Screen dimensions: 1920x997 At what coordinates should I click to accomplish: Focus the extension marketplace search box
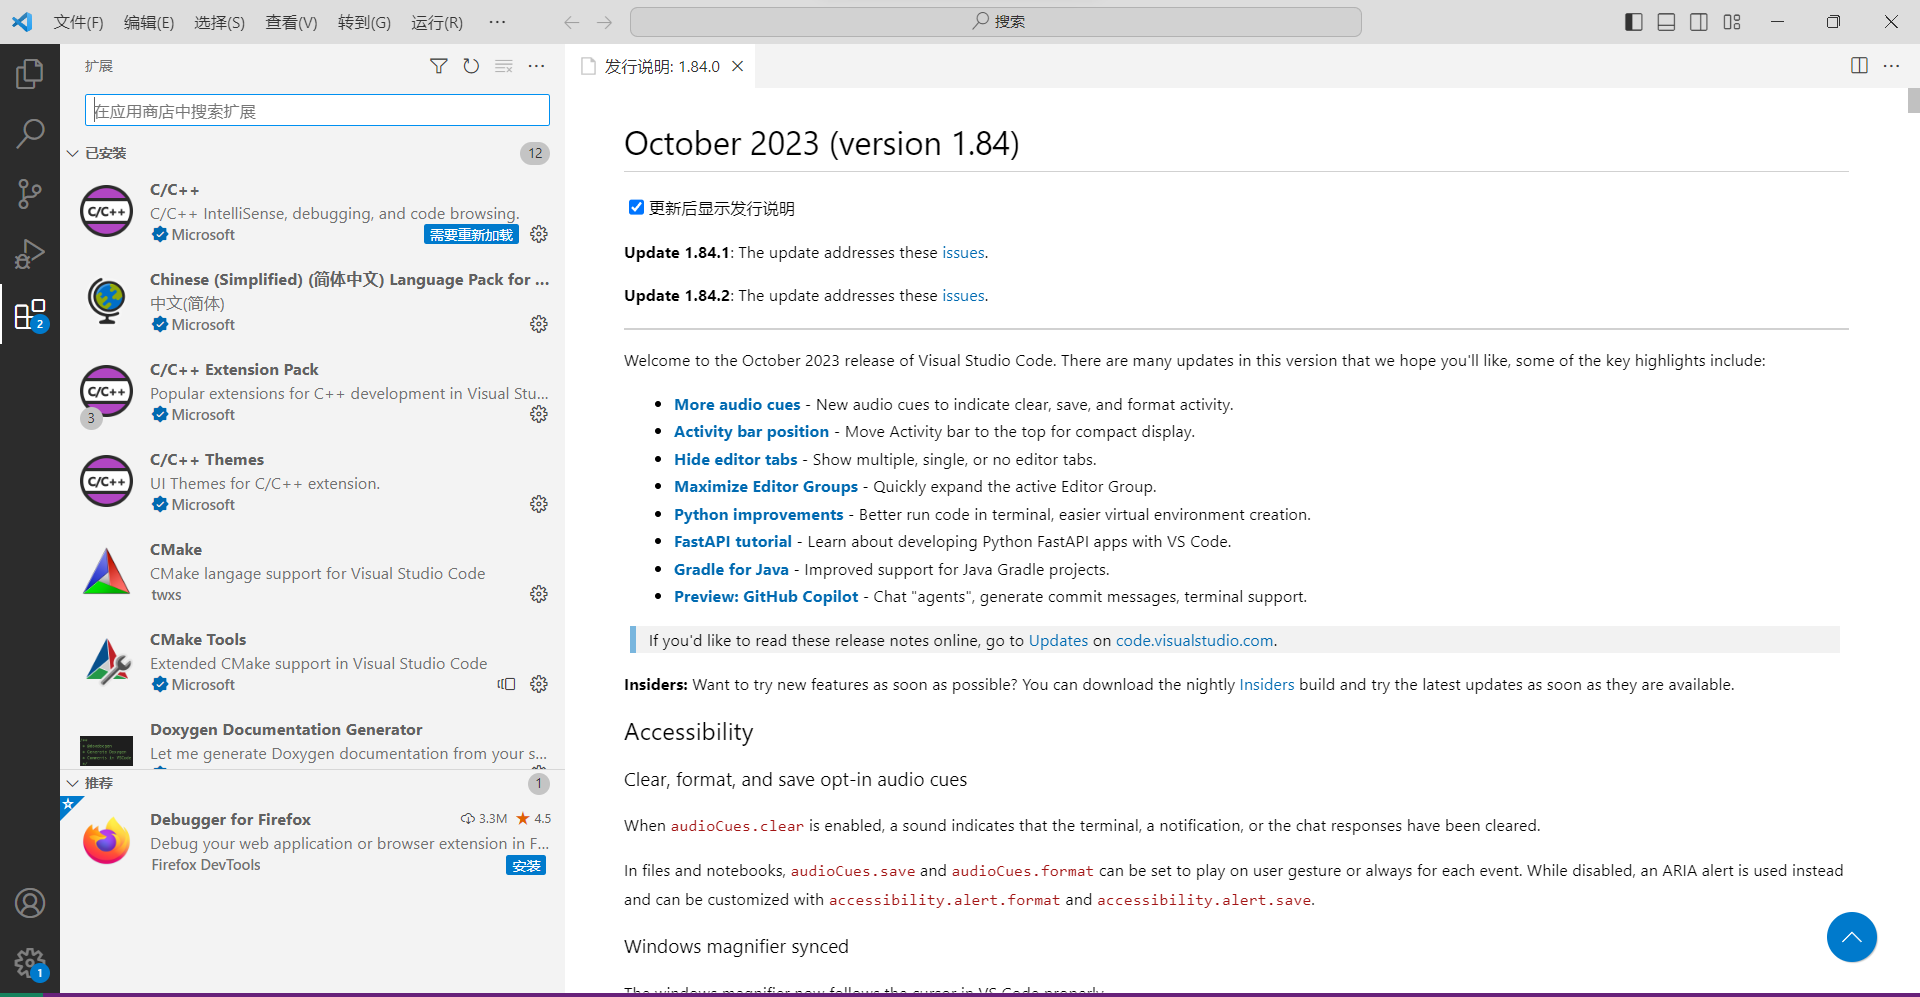pos(317,110)
